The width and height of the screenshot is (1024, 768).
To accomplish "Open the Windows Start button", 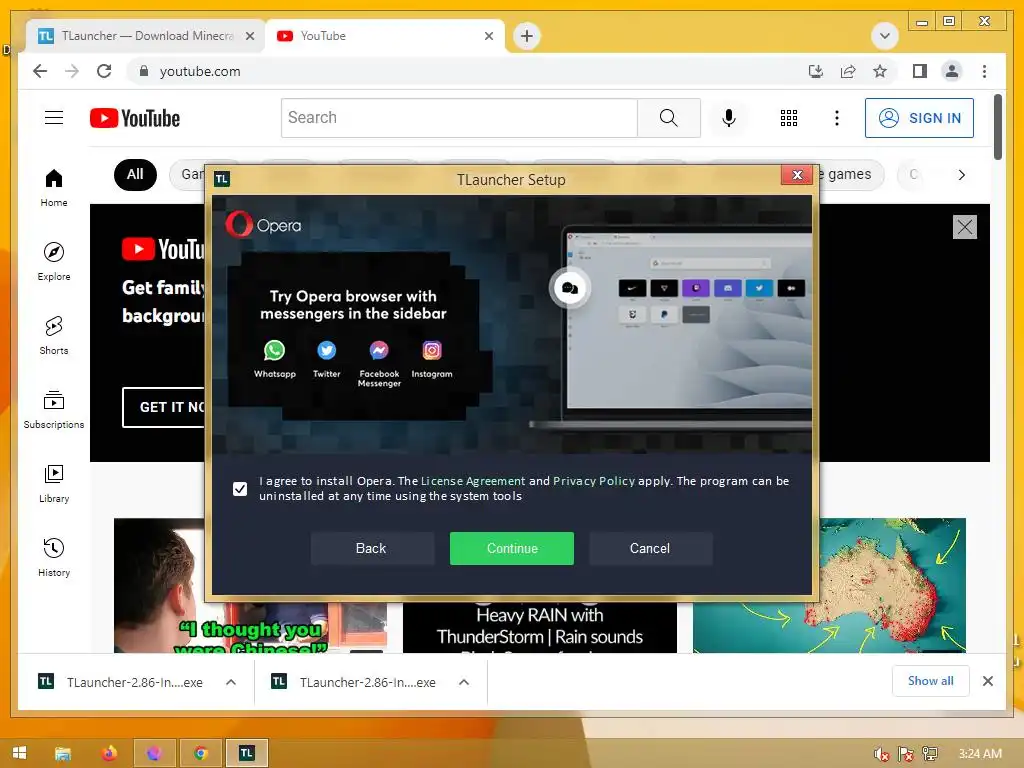I will click(20, 753).
